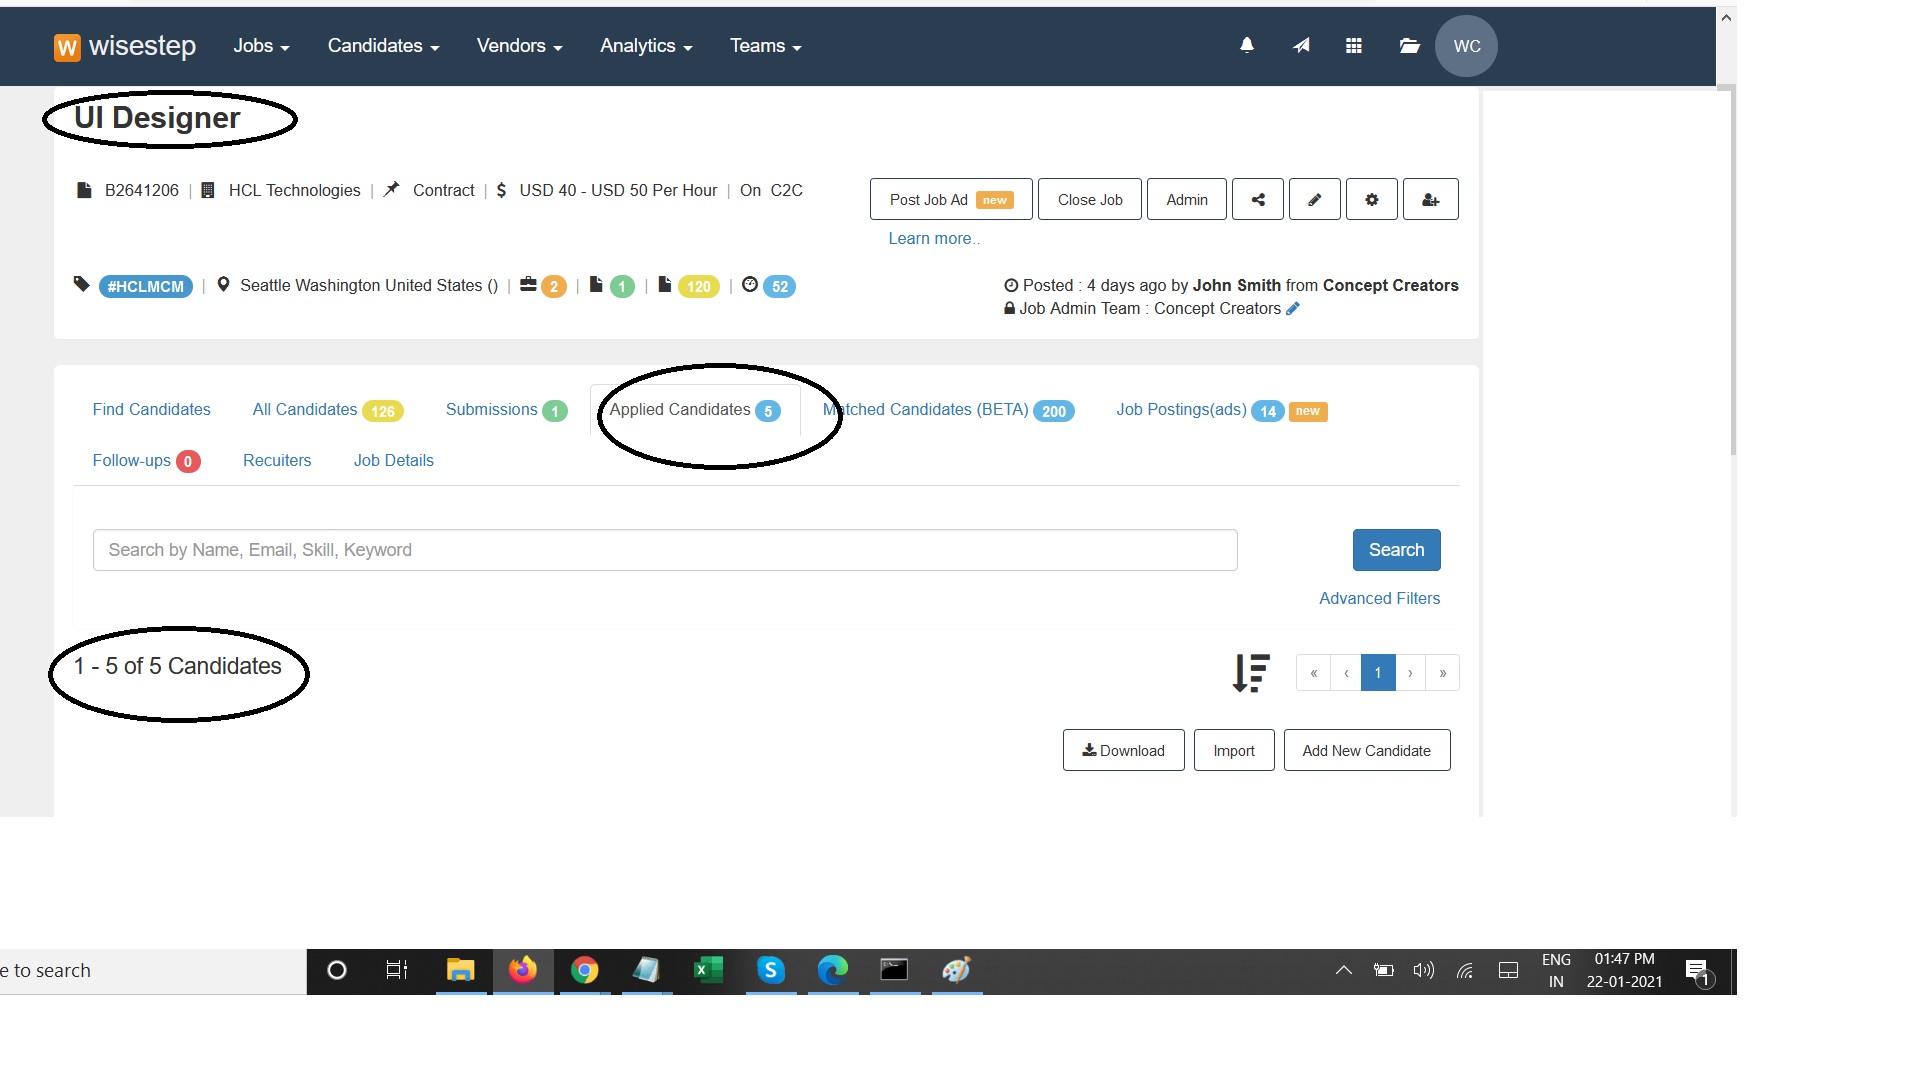Click the paper plane send icon
This screenshot has width=1920, height=1080.
1301,45
